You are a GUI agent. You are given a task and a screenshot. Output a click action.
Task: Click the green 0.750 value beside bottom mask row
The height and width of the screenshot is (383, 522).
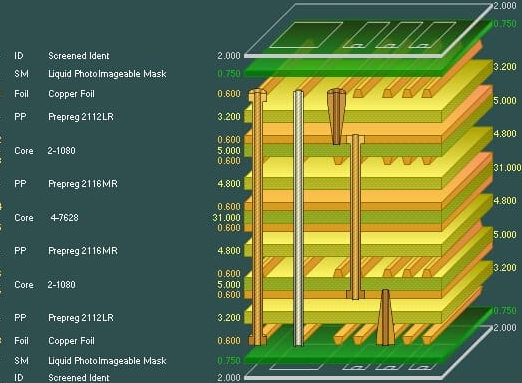pyautogui.click(x=229, y=361)
